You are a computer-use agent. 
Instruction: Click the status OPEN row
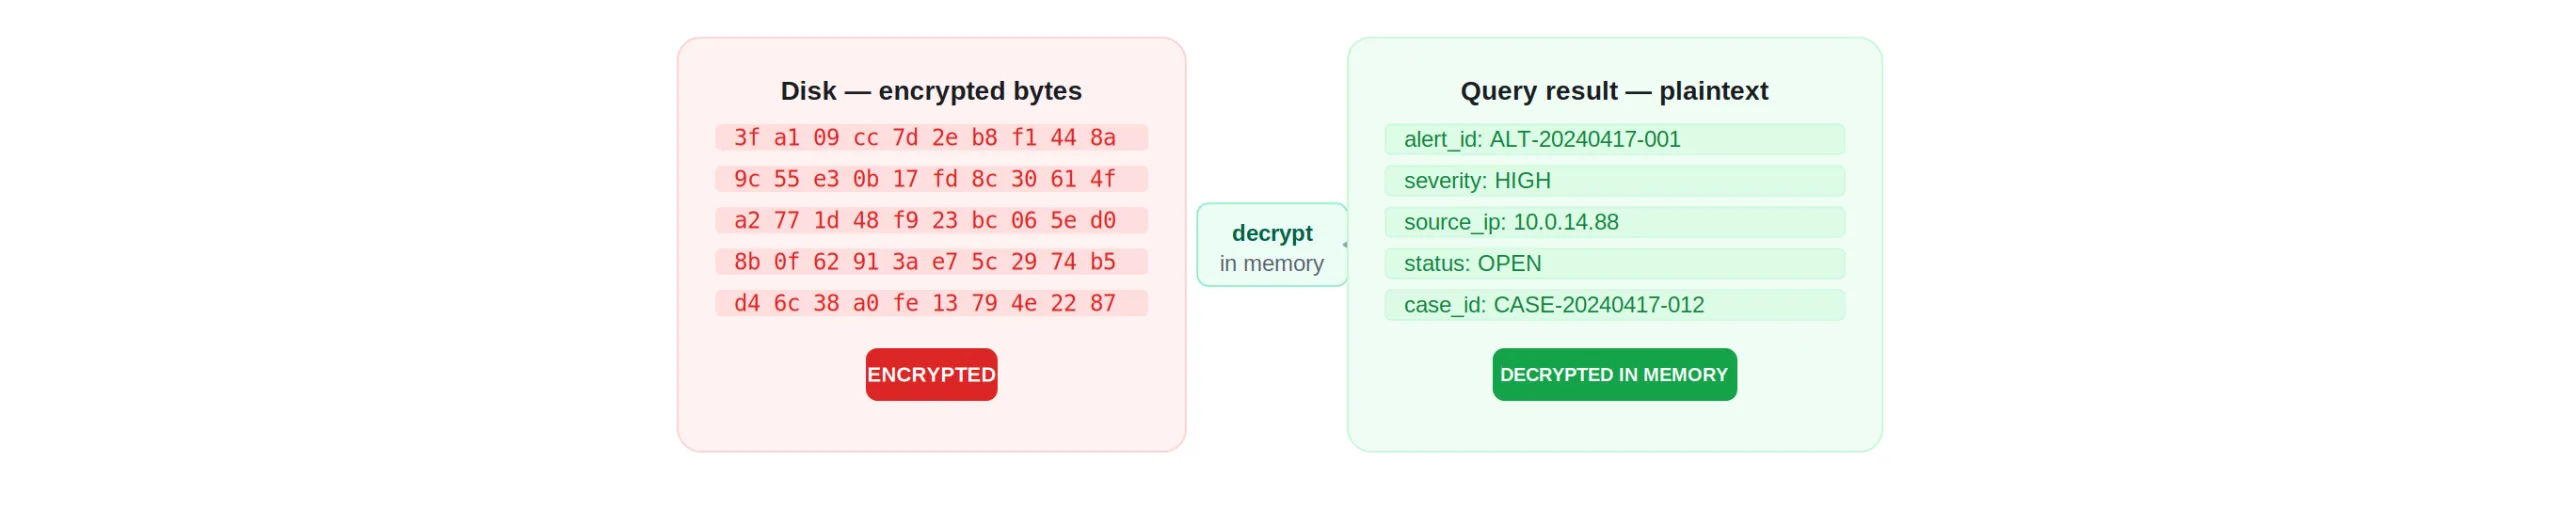click(1614, 264)
